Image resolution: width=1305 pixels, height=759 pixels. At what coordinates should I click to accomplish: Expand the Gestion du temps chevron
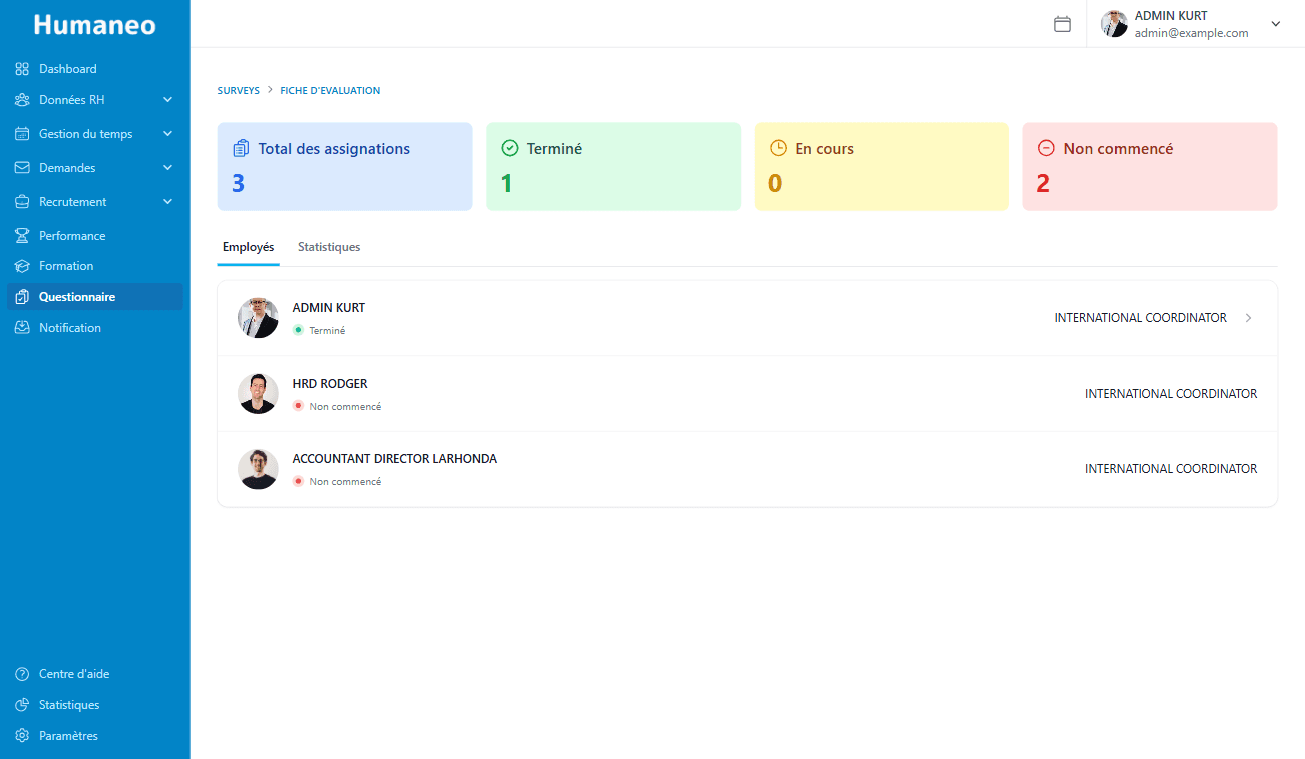[167, 134]
